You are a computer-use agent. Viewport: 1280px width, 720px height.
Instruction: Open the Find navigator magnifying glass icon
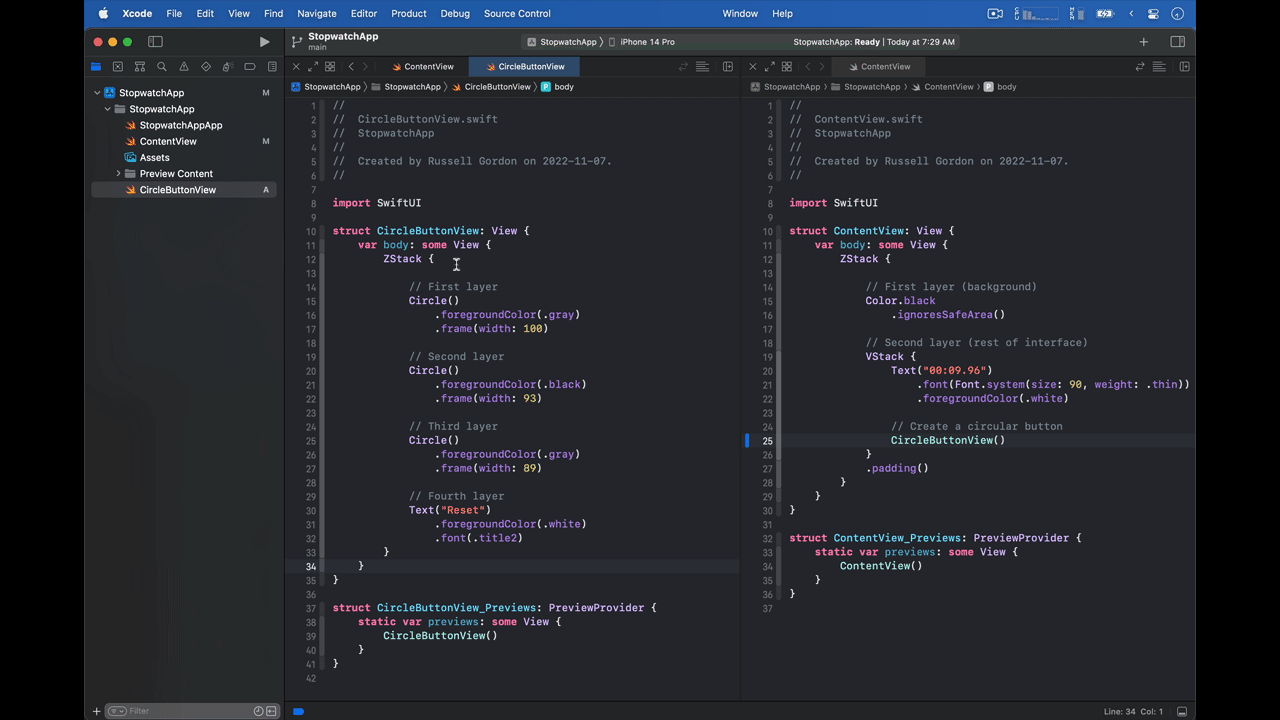tap(161, 66)
